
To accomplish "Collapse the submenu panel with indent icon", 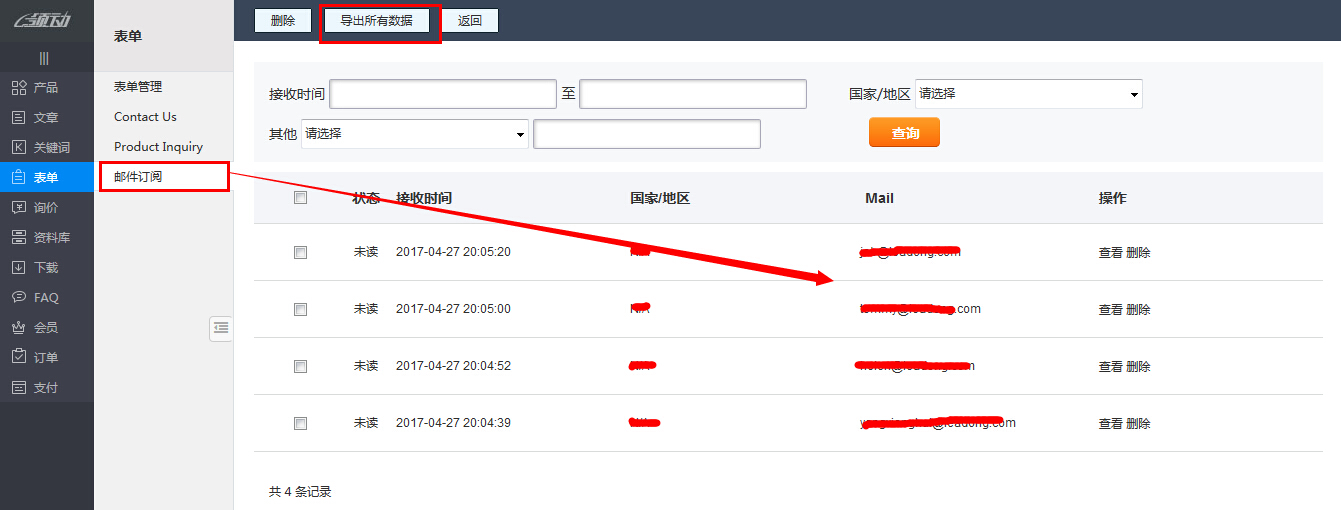I will [221, 328].
